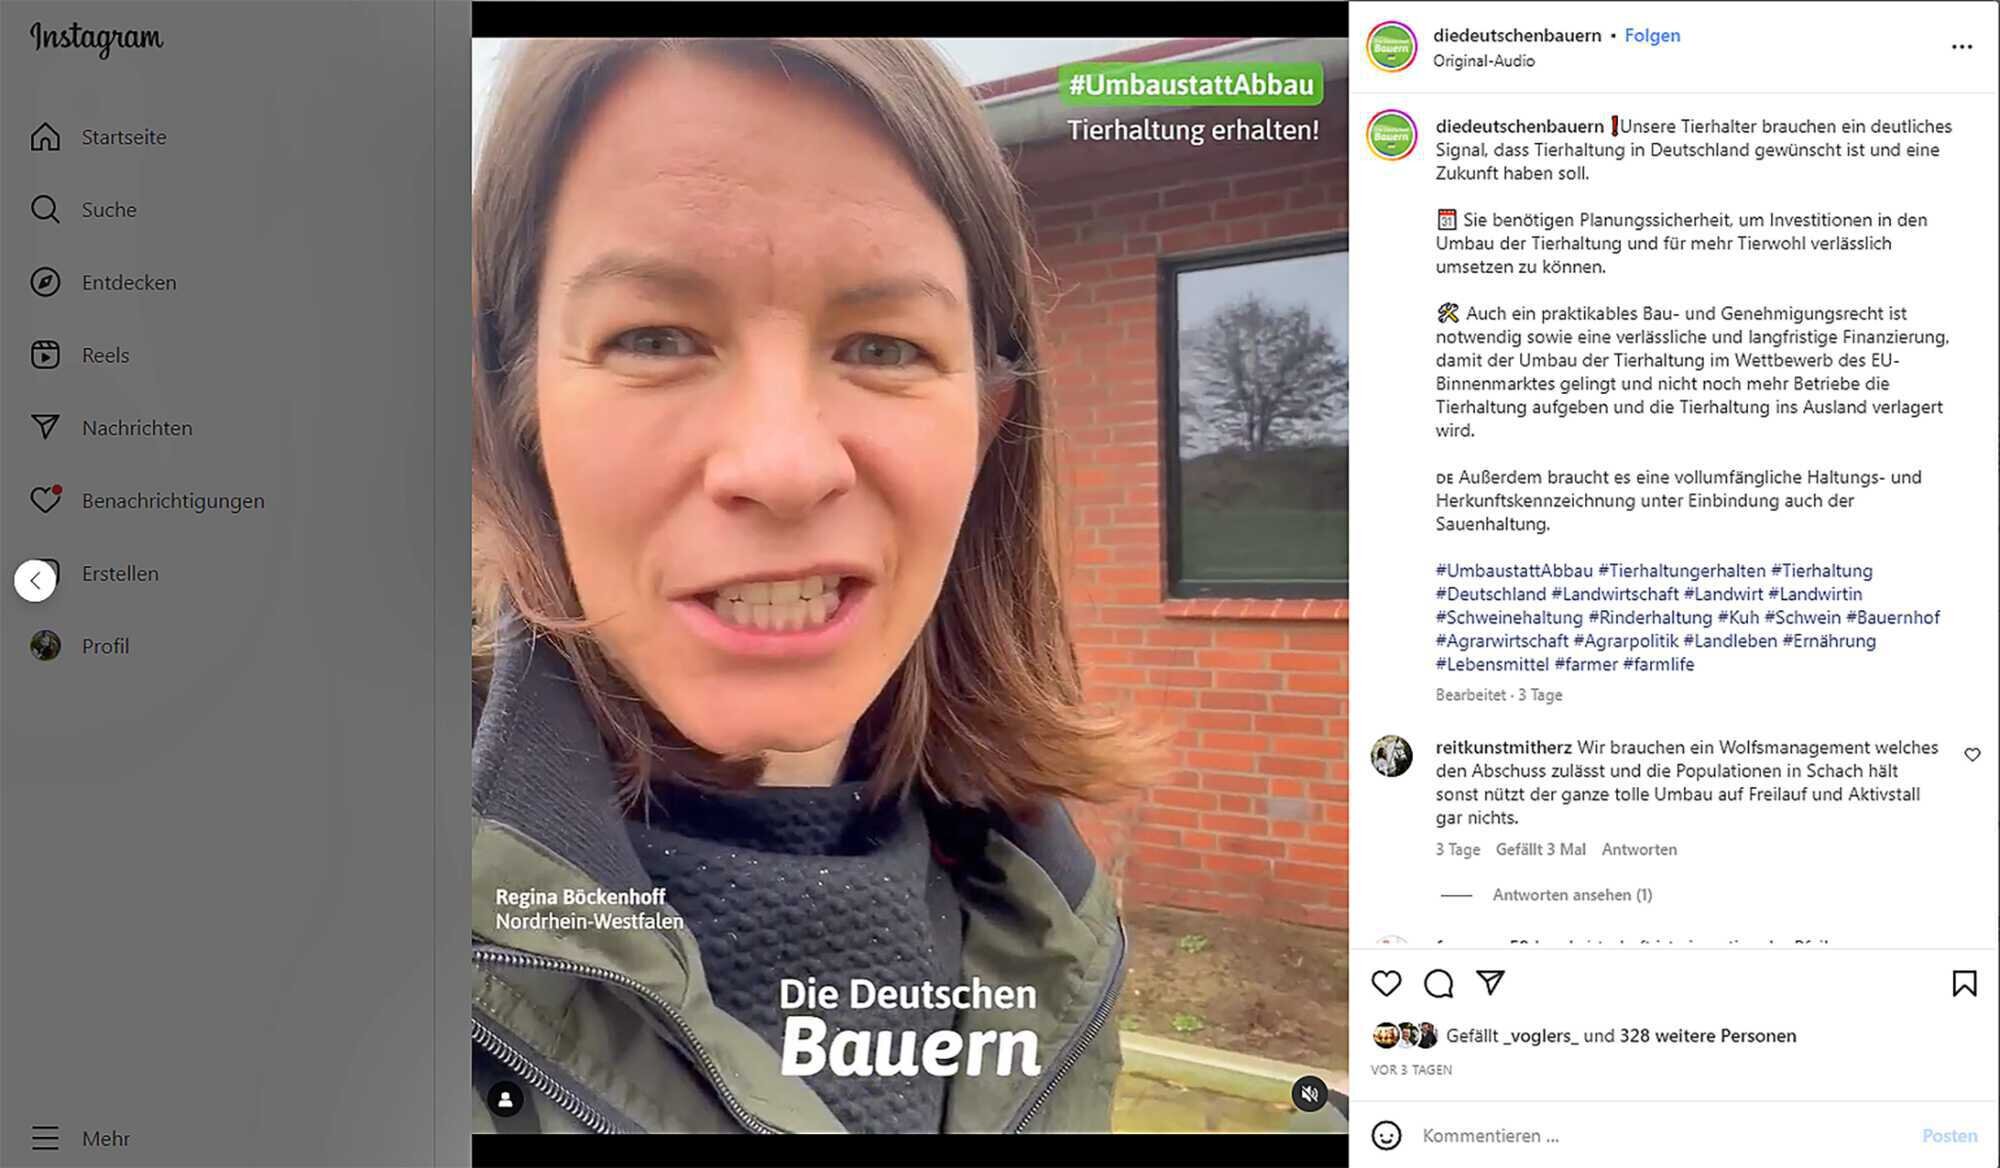Open the emoji picker for comments
Viewport: 2000px width, 1168px height.
(1386, 1135)
